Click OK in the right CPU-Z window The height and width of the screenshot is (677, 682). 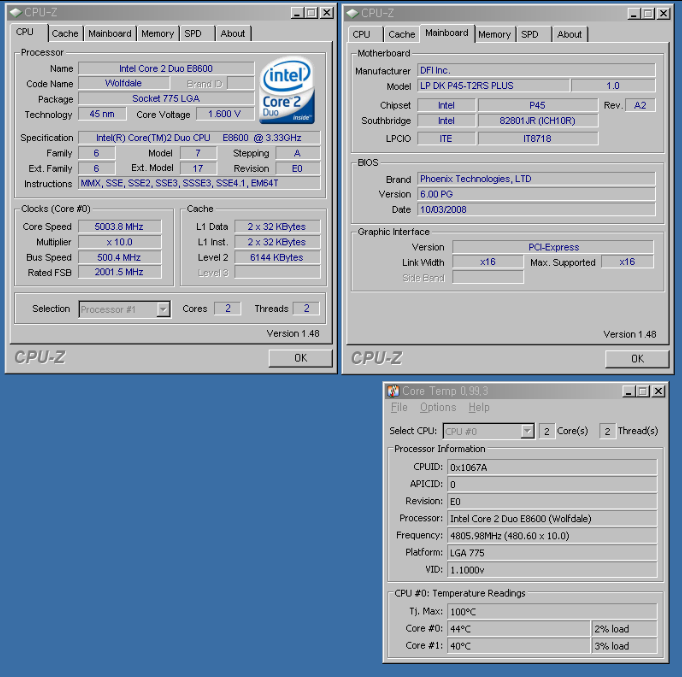click(x=637, y=359)
